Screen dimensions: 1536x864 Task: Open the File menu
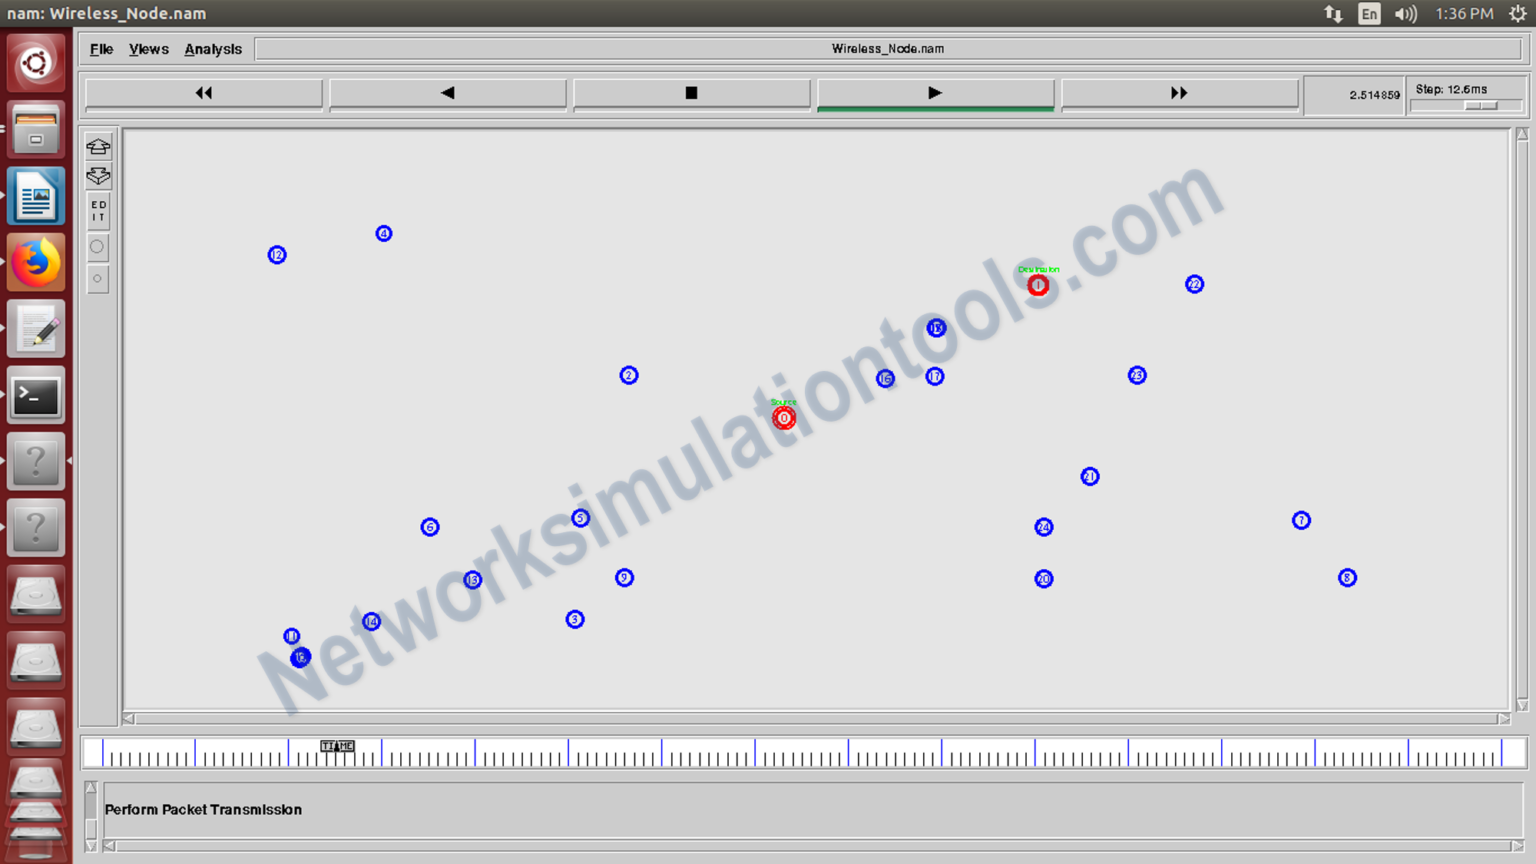tap(100, 49)
